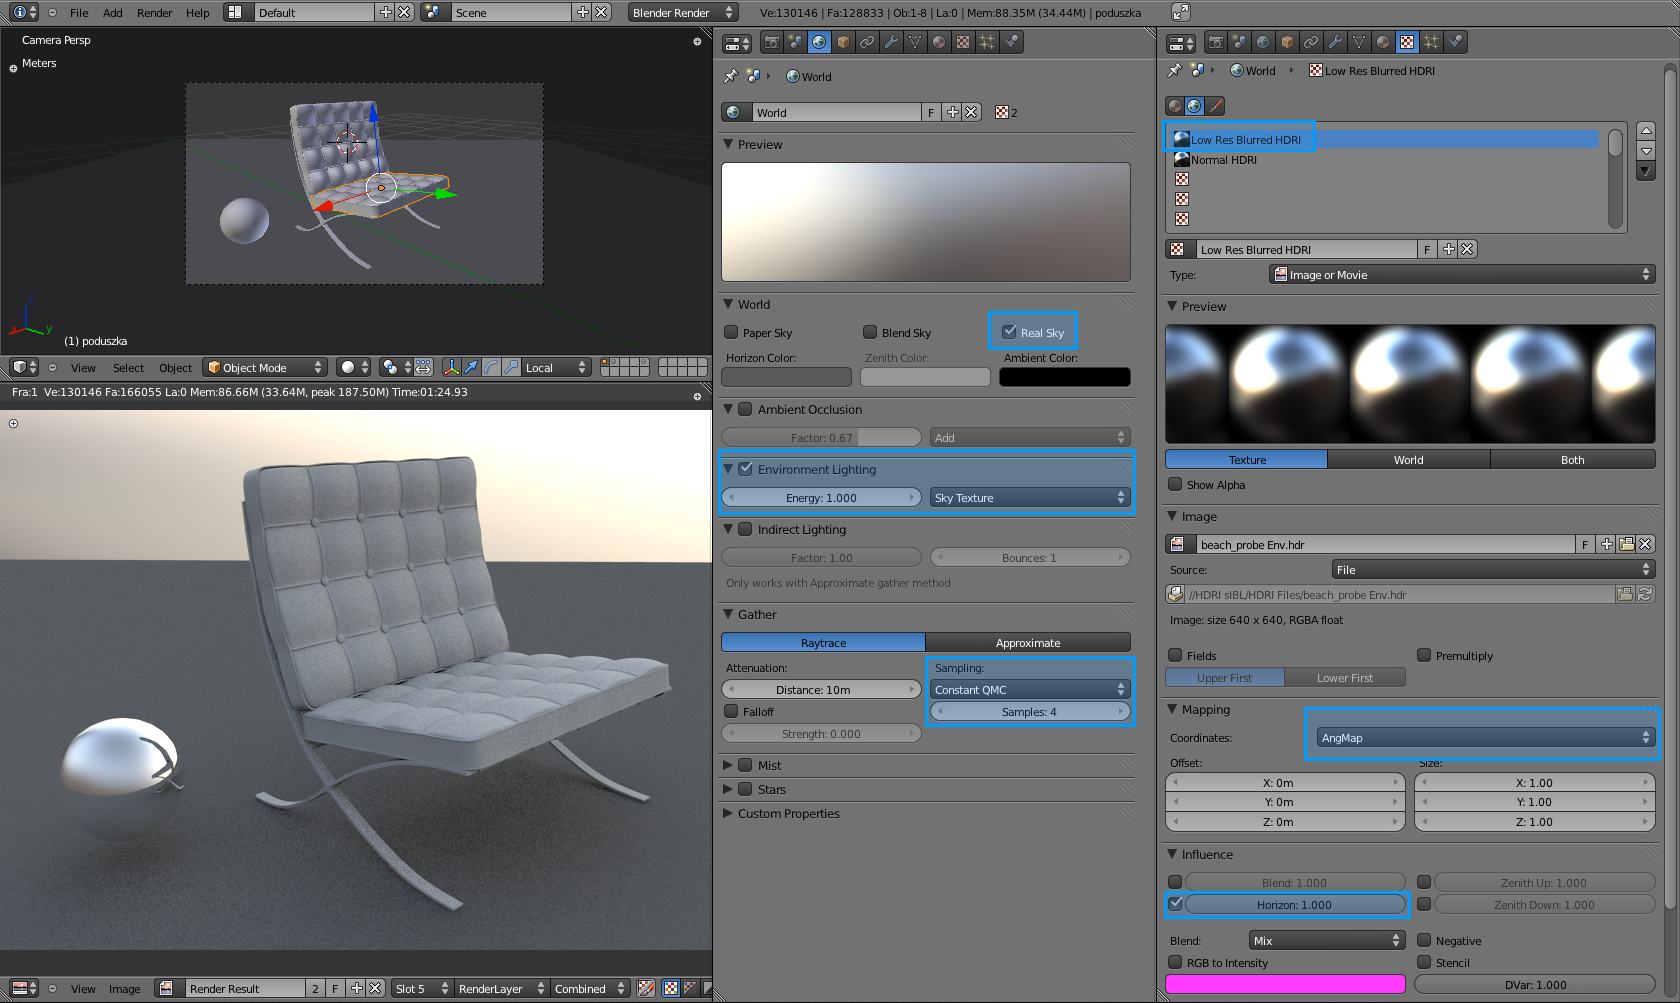This screenshot has width=1680, height=1003.
Task: Switch gather method to Raytrace
Action: (x=823, y=642)
